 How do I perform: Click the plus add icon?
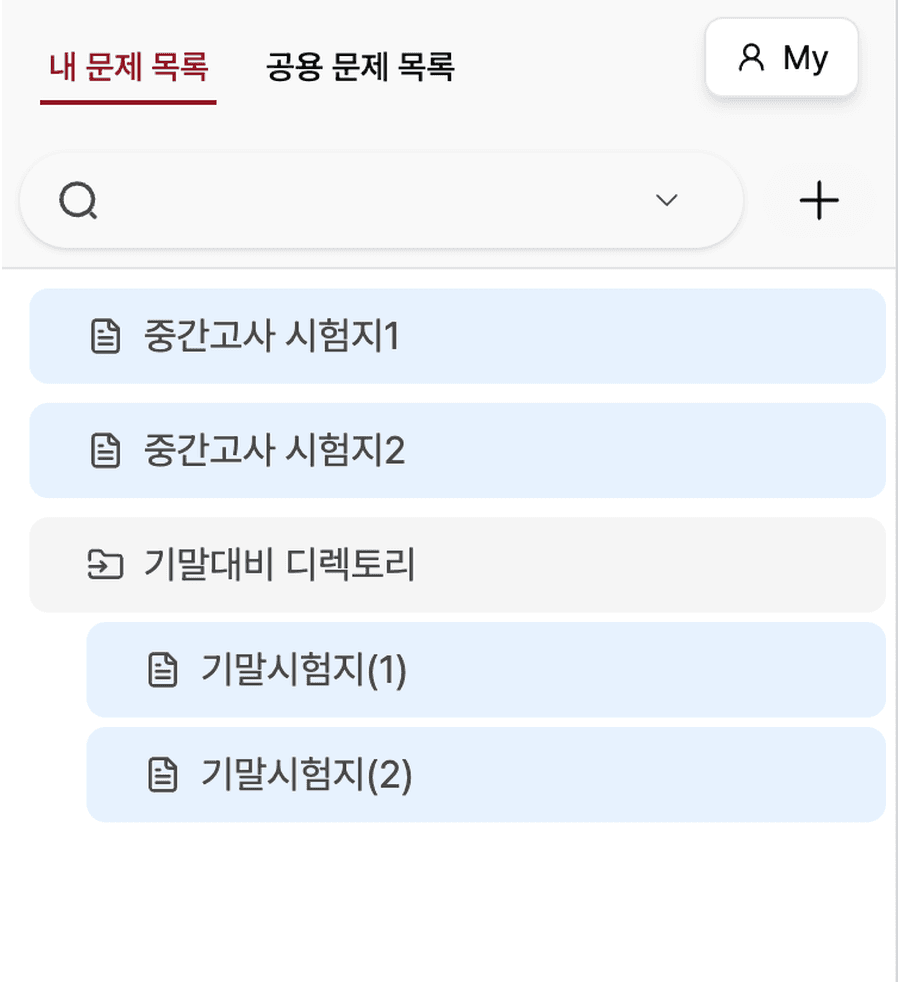click(x=819, y=200)
